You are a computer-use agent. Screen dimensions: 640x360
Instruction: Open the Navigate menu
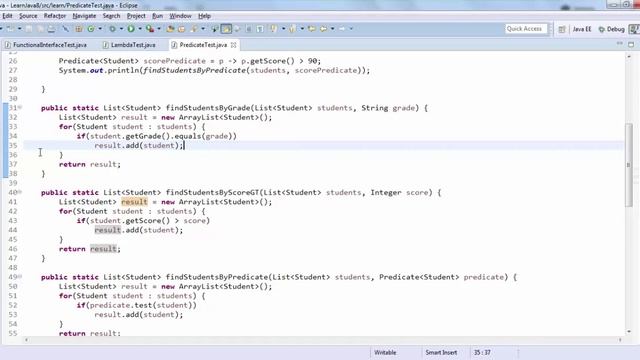click(x=84, y=16)
